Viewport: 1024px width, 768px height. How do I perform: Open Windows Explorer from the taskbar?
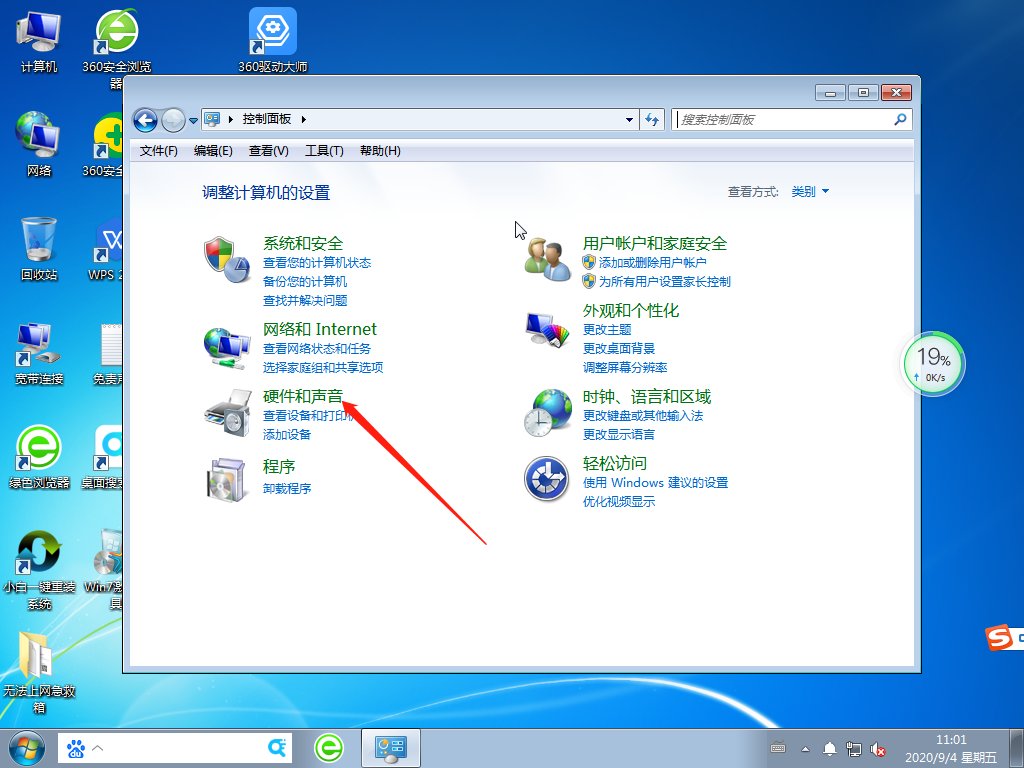pyautogui.click(x=390, y=748)
